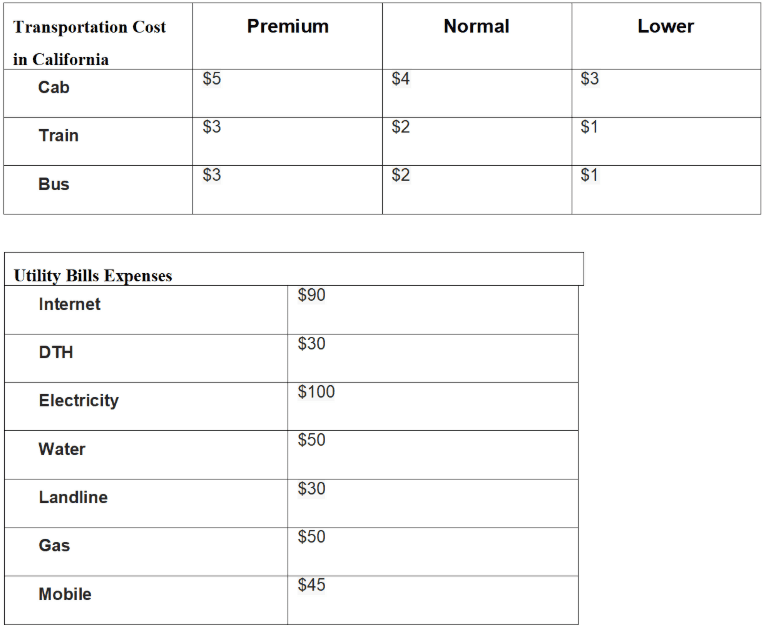Select the $45 Mobile expense value
Viewport: 763px width, 627px height.
click(312, 585)
